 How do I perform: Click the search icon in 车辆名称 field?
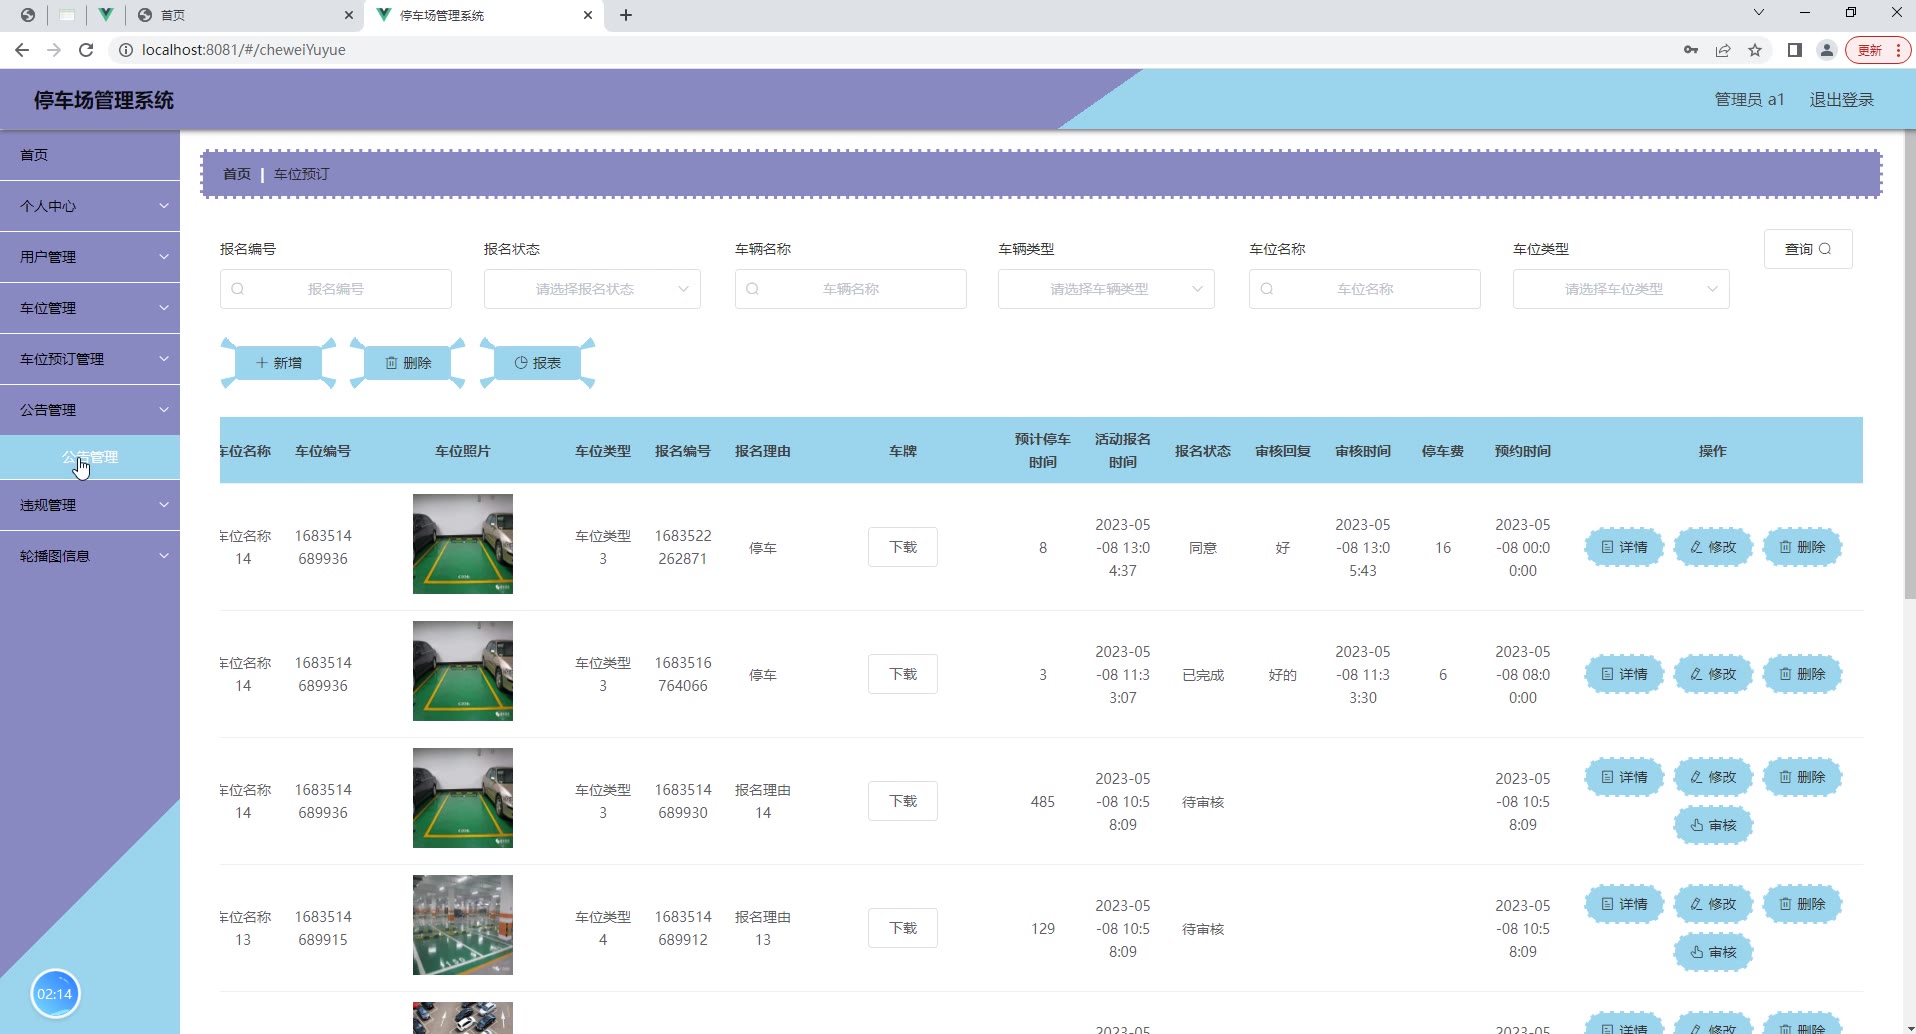(x=753, y=289)
